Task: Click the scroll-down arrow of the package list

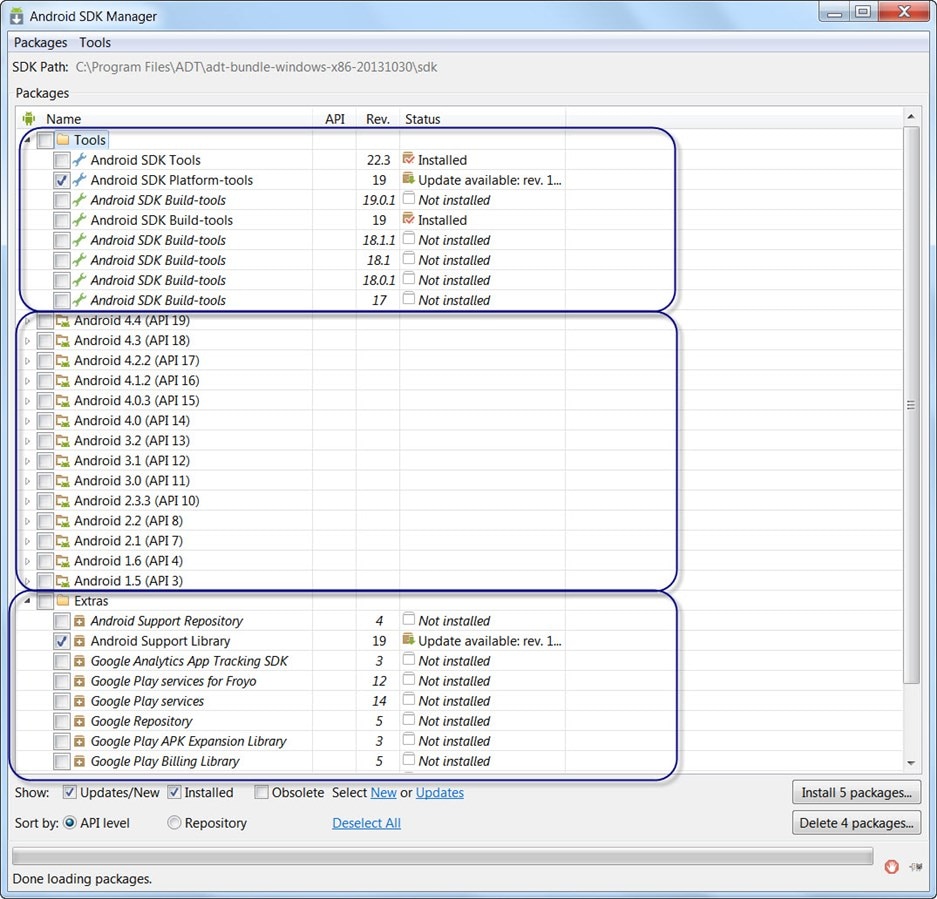Action: [x=911, y=763]
